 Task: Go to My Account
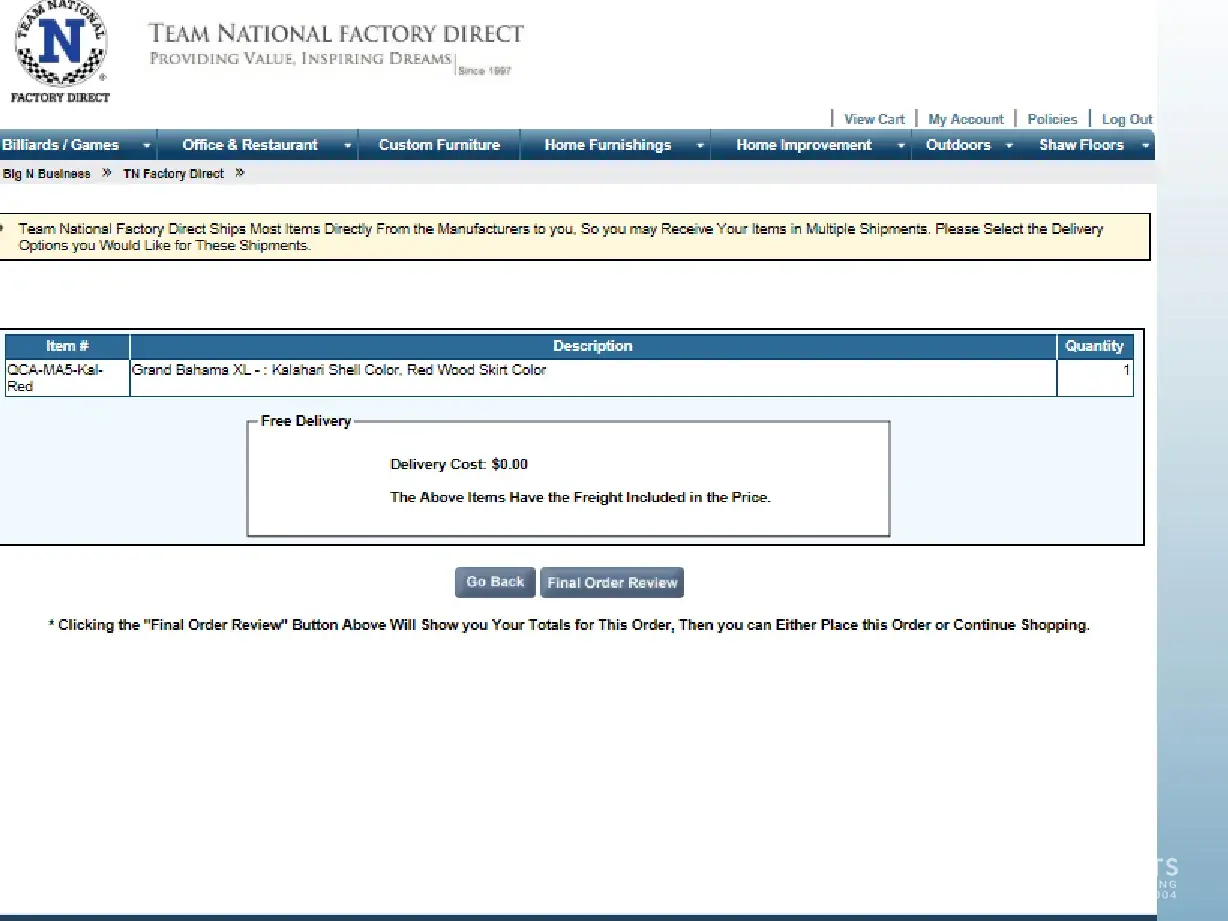(965, 119)
